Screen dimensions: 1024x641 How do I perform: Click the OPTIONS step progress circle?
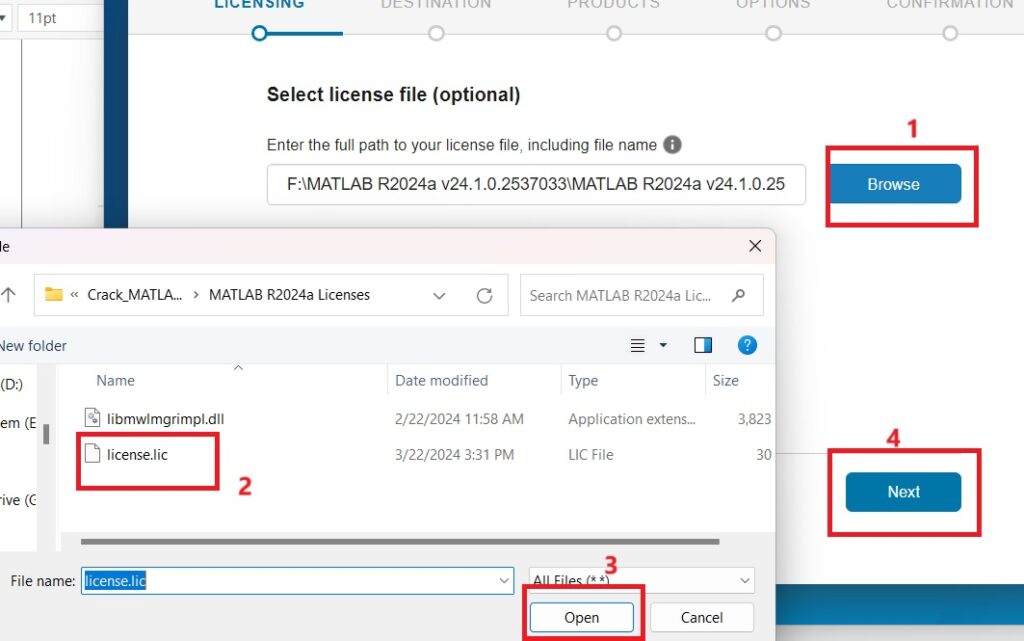(x=773, y=33)
